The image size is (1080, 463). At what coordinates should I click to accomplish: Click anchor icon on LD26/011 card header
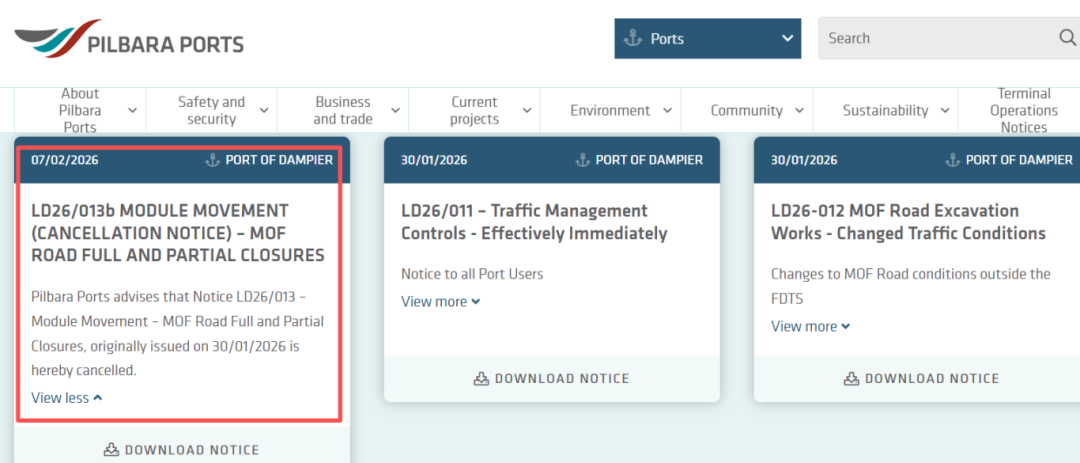coord(582,160)
